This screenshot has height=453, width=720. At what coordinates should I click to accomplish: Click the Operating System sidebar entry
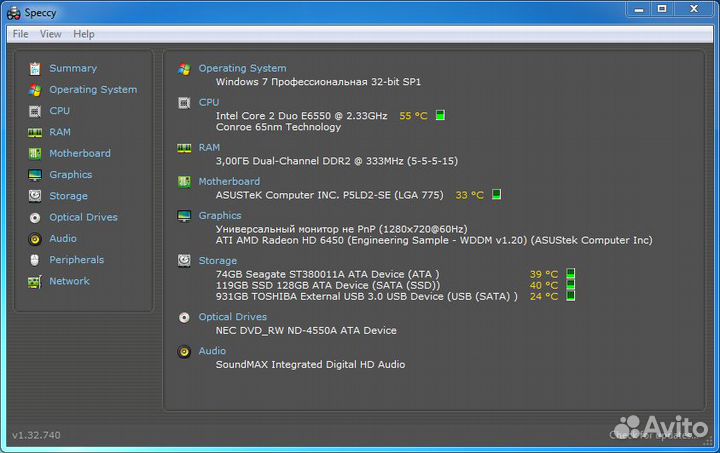(x=93, y=90)
